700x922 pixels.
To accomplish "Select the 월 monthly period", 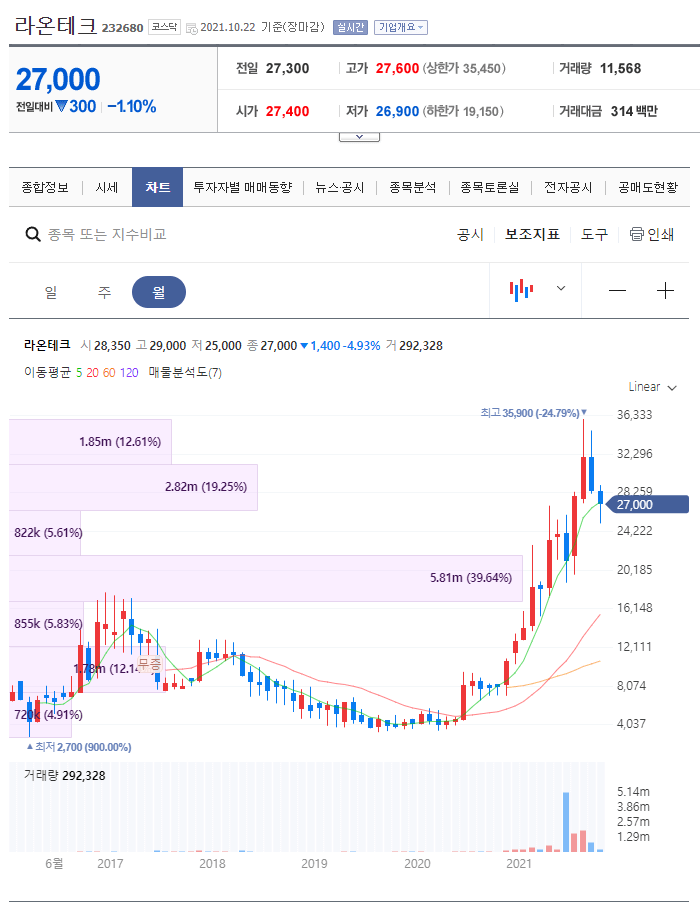I will pyautogui.click(x=159, y=292).
